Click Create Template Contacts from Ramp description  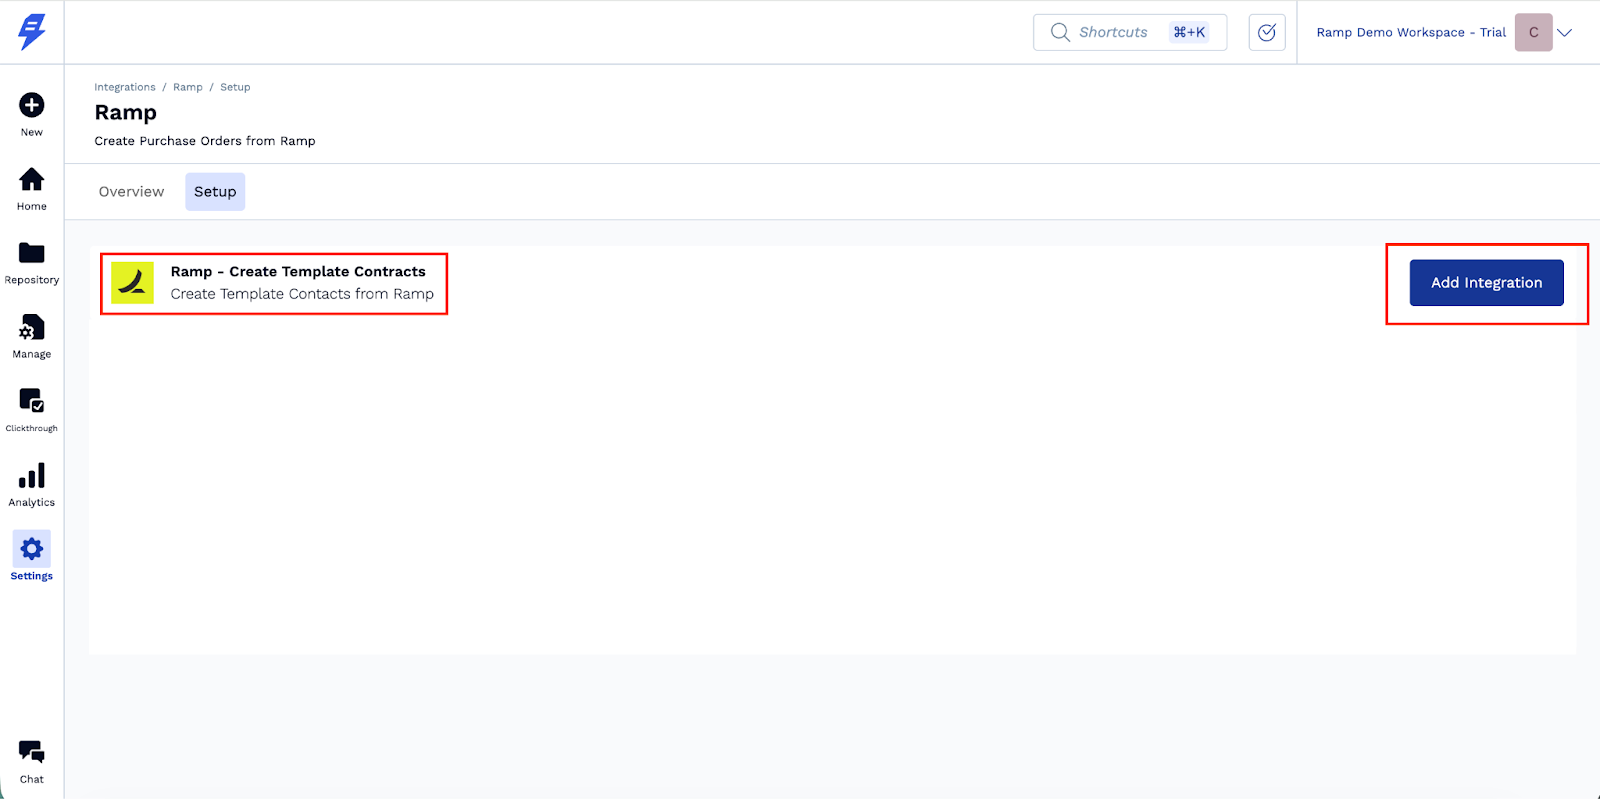click(x=302, y=294)
